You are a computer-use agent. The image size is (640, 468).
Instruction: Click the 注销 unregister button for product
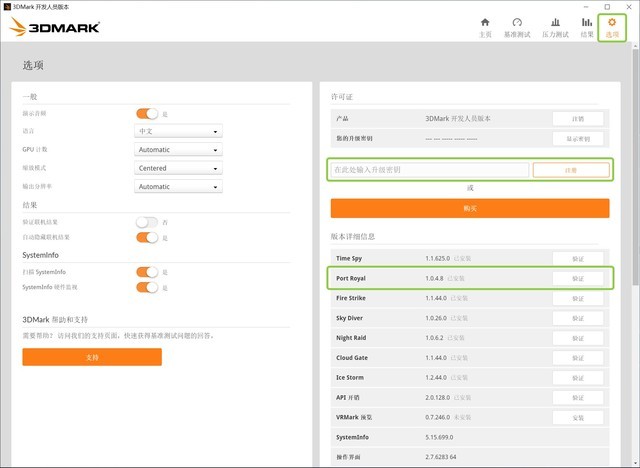pyautogui.click(x=578, y=119)
